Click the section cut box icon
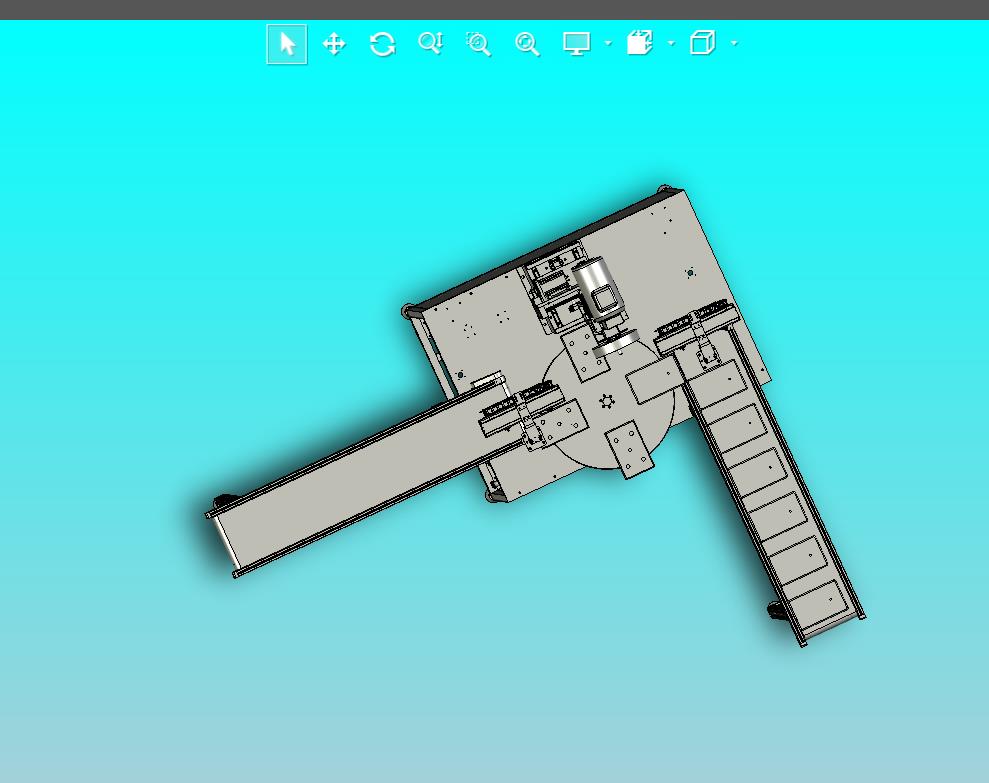Viewport: 989px width, 783px height. [640, 43]
